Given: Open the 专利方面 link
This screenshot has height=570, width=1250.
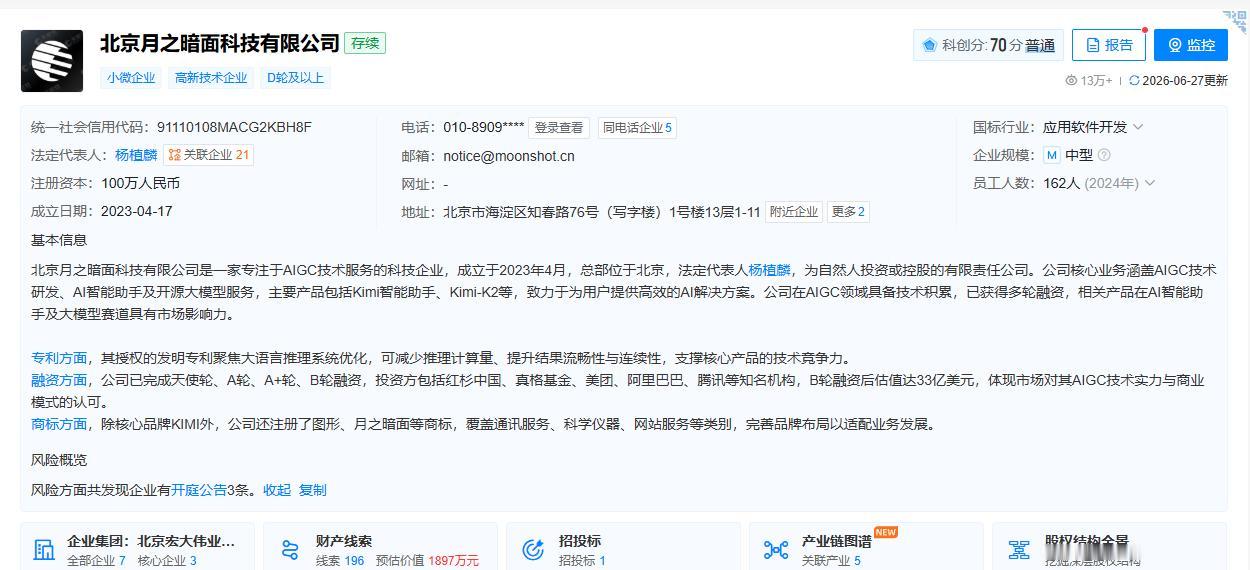Looking at the screenshot, I should (x=59, y=358).
